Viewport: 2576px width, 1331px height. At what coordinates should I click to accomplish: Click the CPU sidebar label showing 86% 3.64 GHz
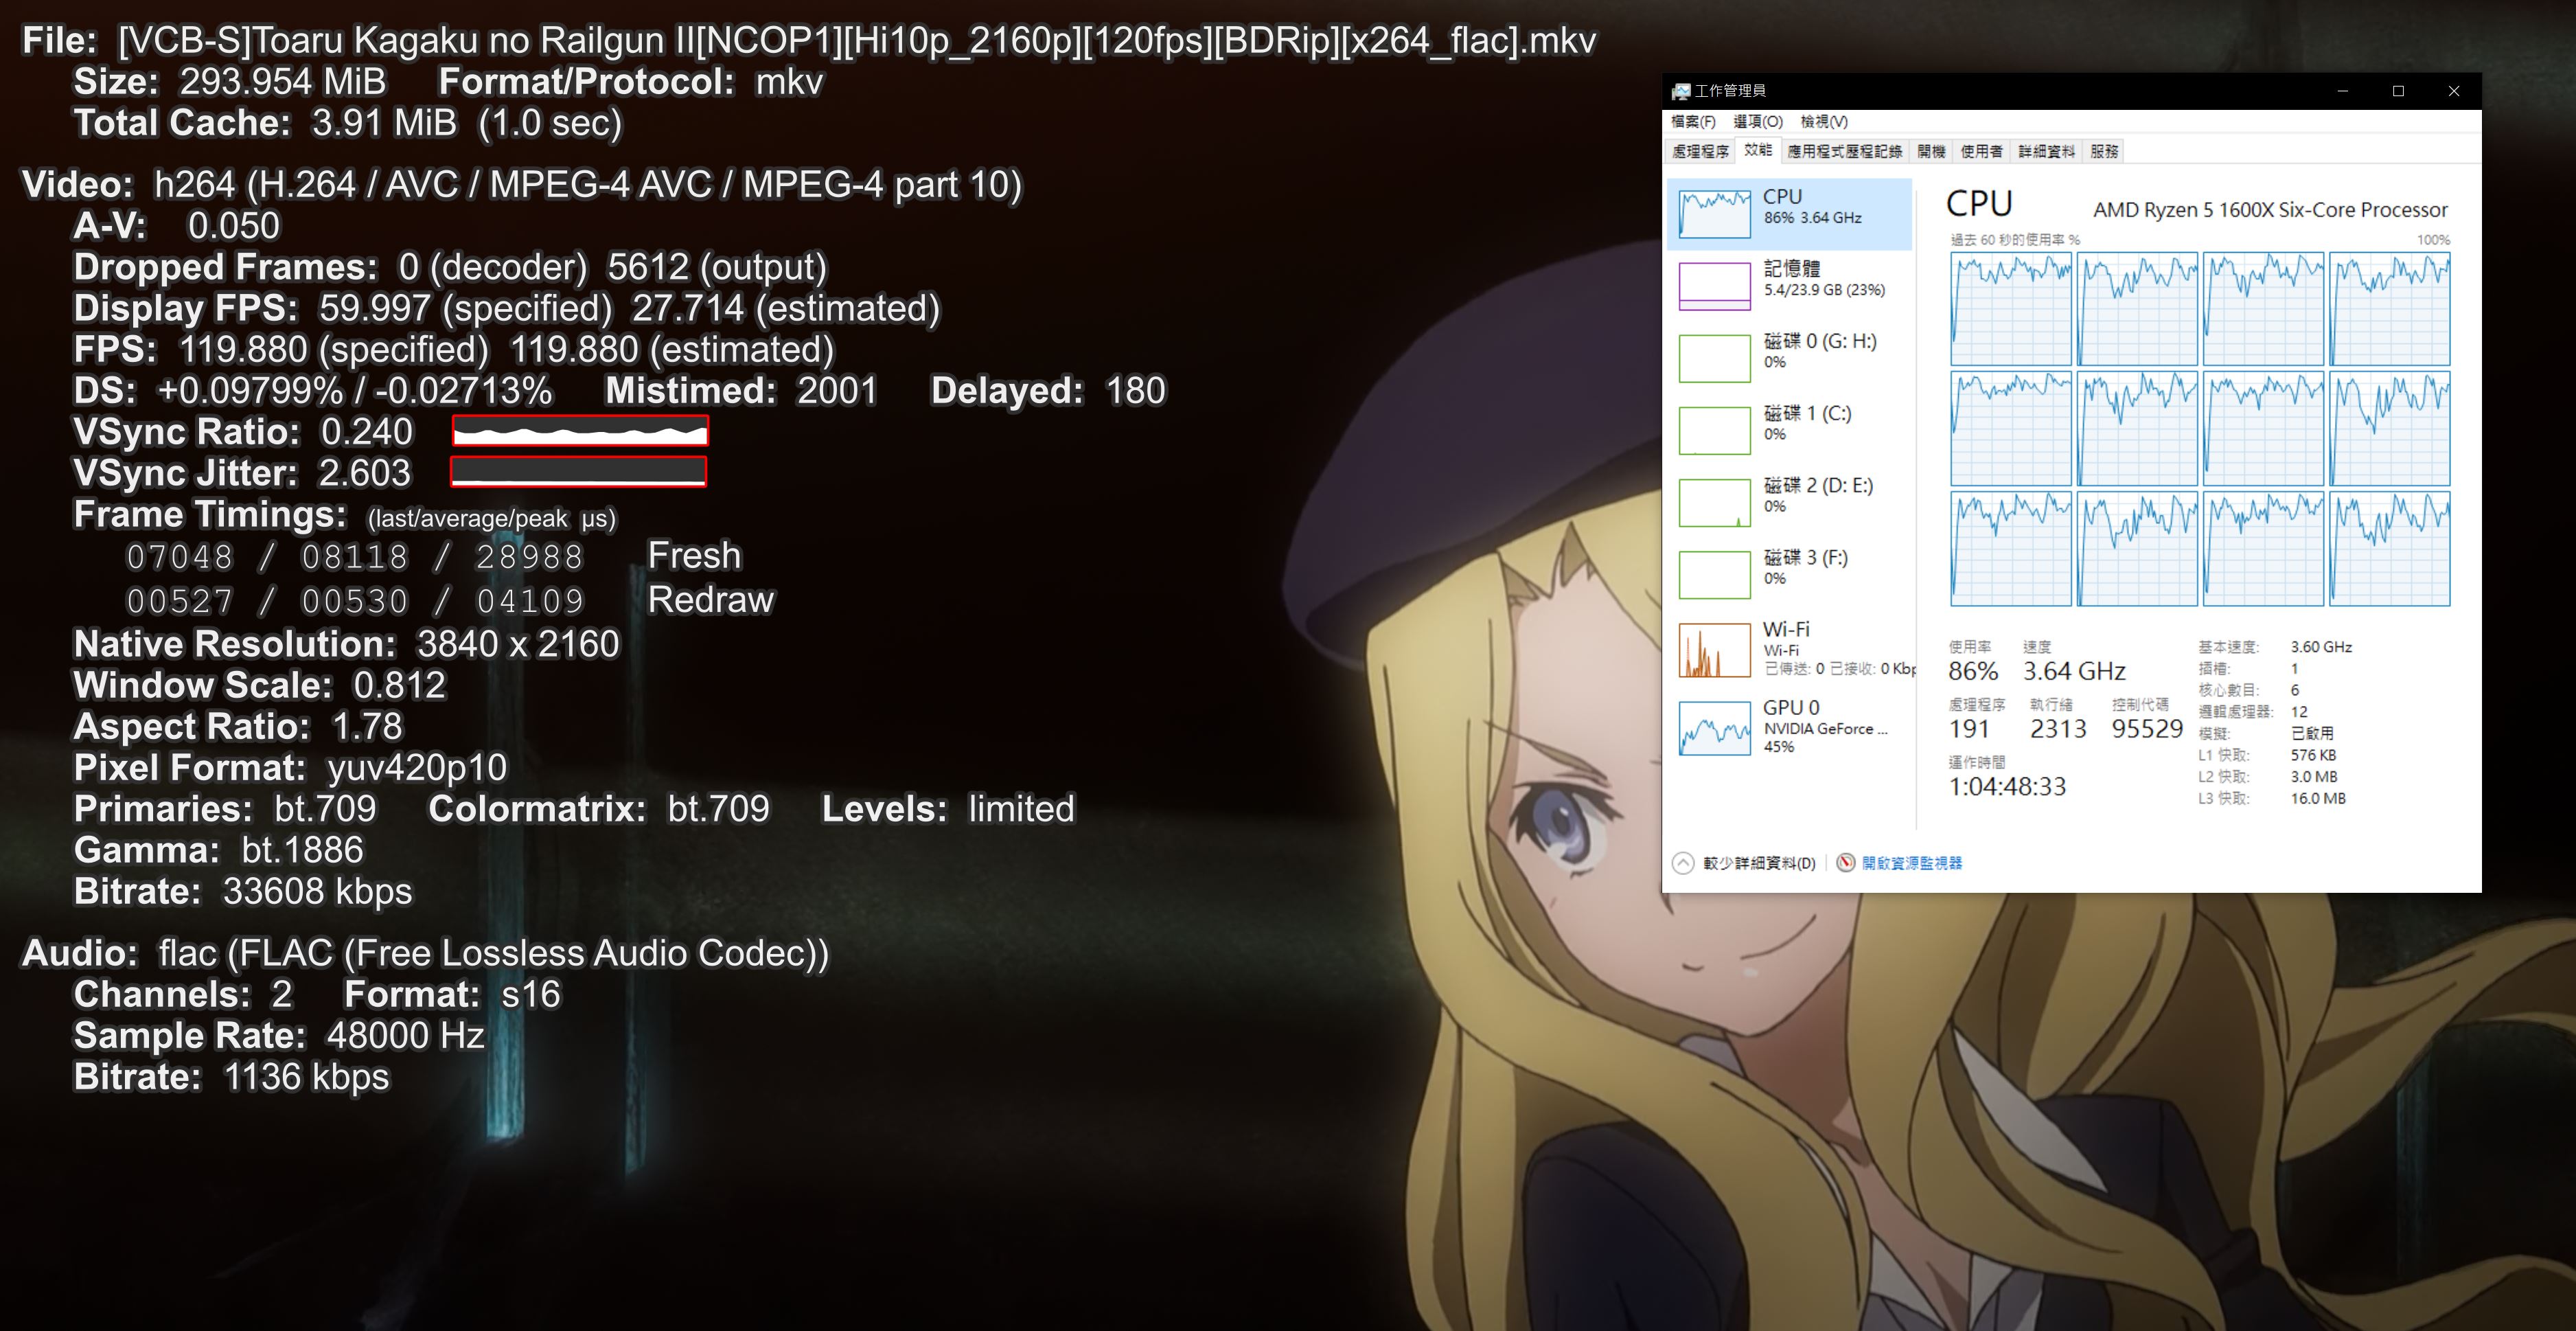(1812, 206)
